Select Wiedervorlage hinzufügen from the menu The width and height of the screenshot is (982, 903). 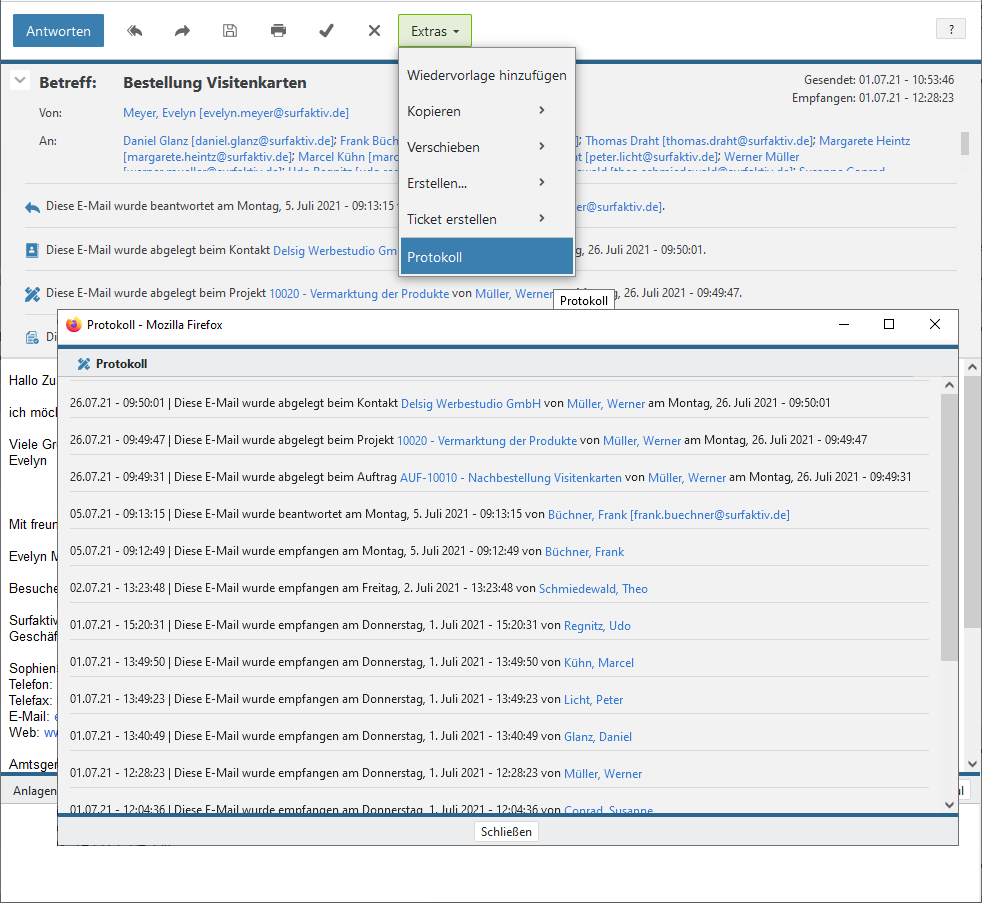tap(487, 75)
